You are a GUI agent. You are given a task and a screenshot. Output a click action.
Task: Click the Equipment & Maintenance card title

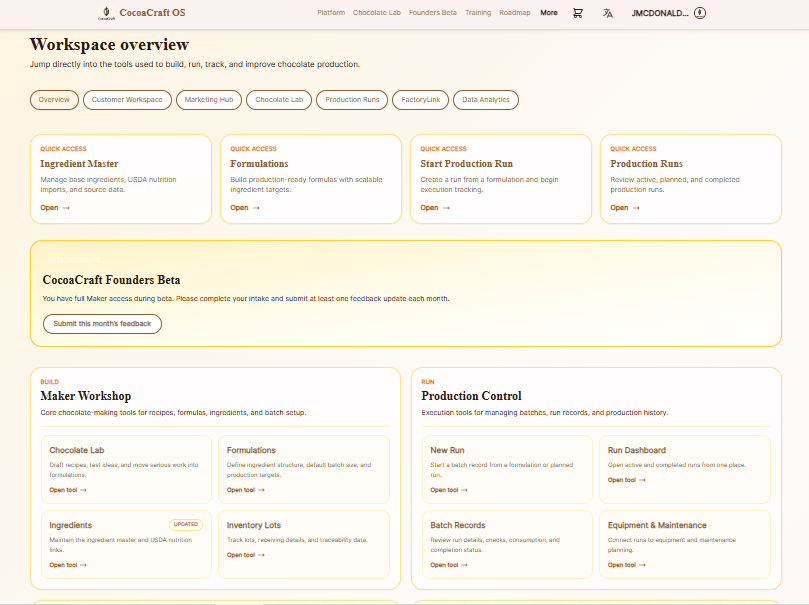coord(657,525)
